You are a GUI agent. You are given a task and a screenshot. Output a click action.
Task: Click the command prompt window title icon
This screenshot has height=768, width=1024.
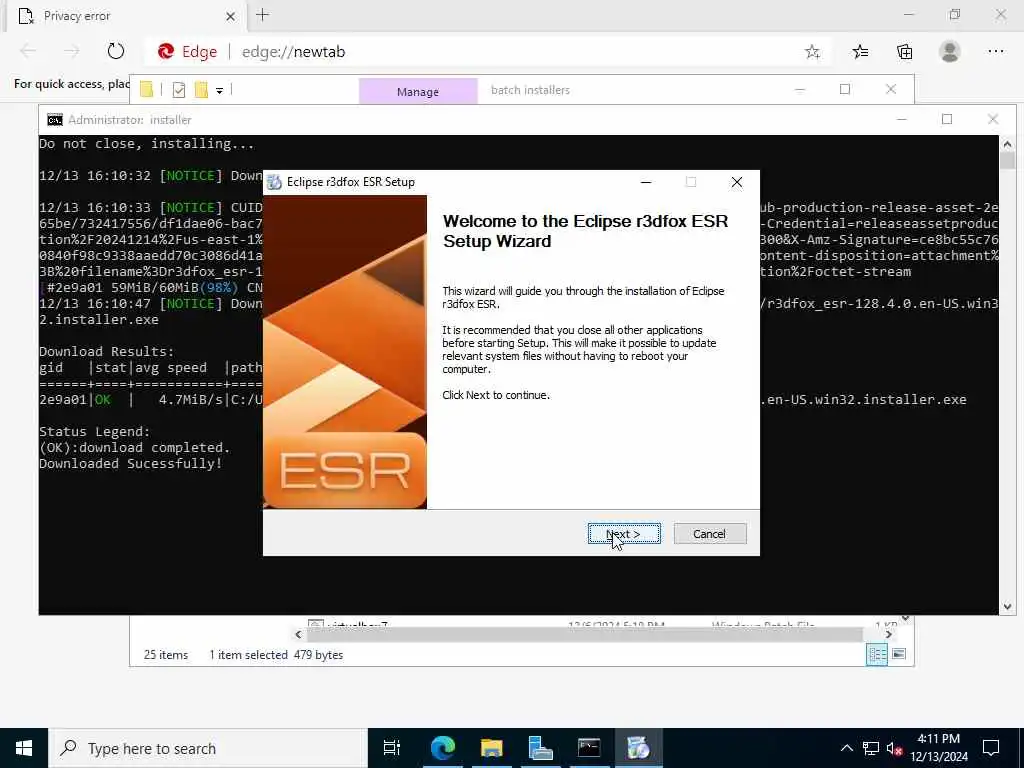tap(55, 120)
